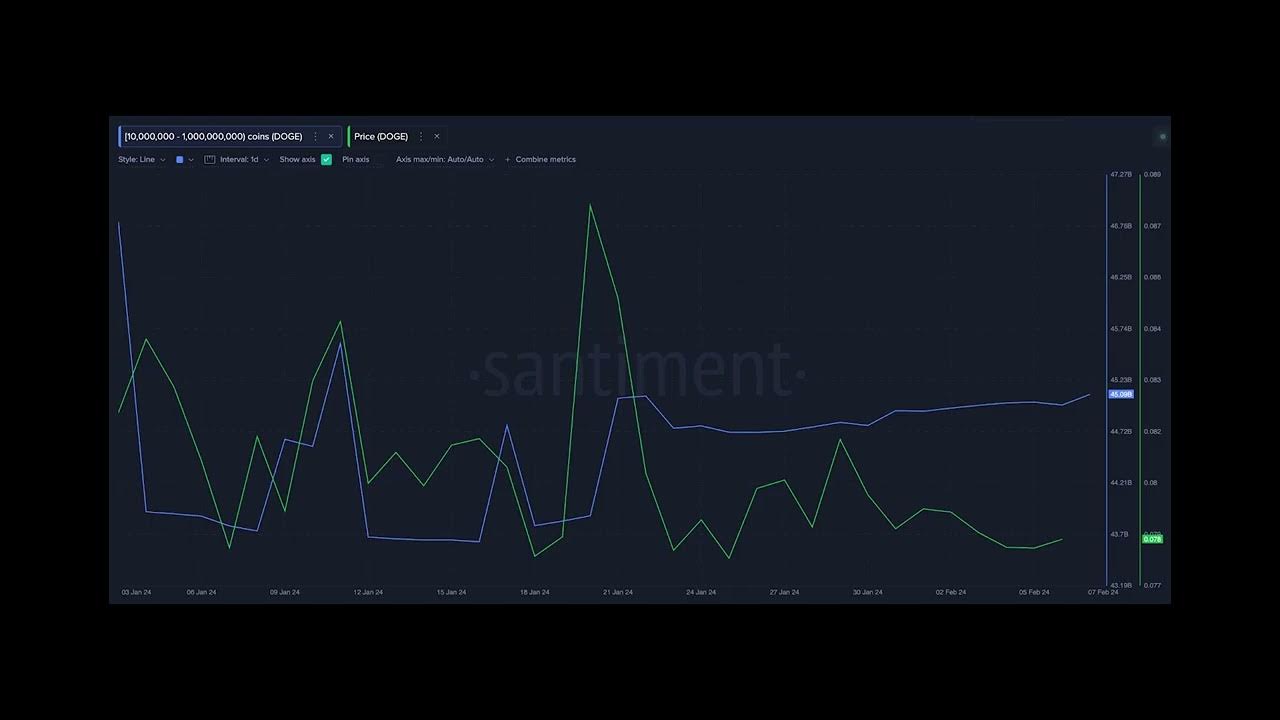Click the 30 Jan 24 date label

pos(867,592)
